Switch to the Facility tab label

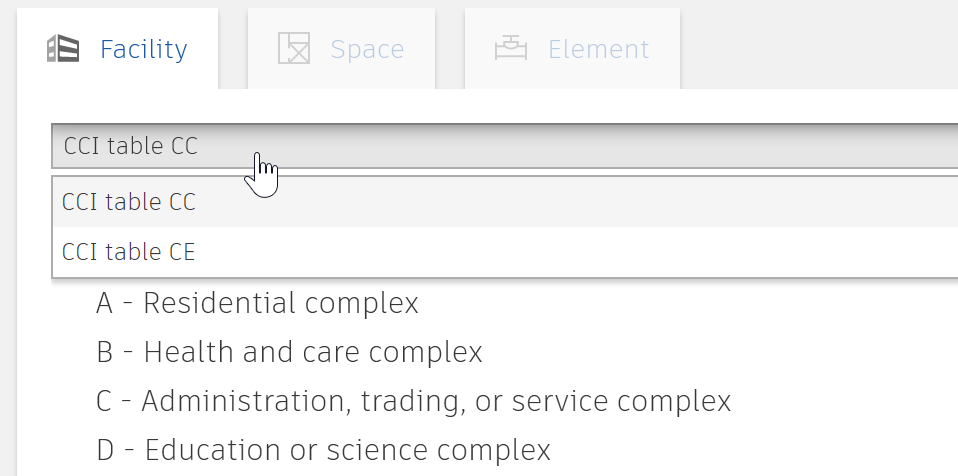tap(144, 49)
